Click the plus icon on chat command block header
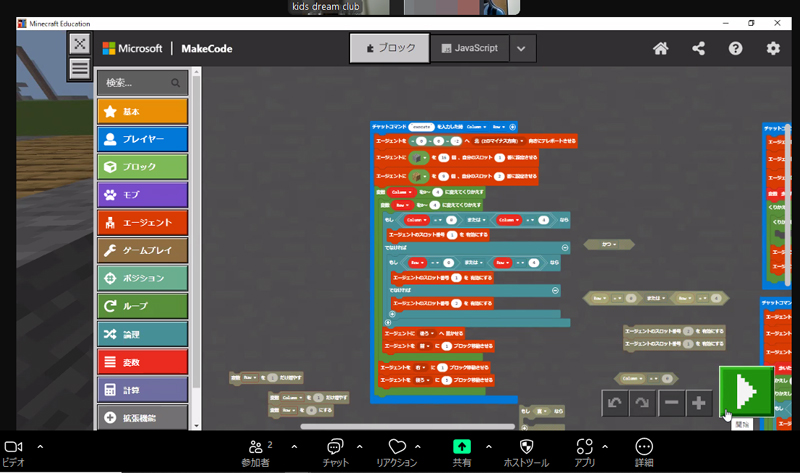 [513, 127]
